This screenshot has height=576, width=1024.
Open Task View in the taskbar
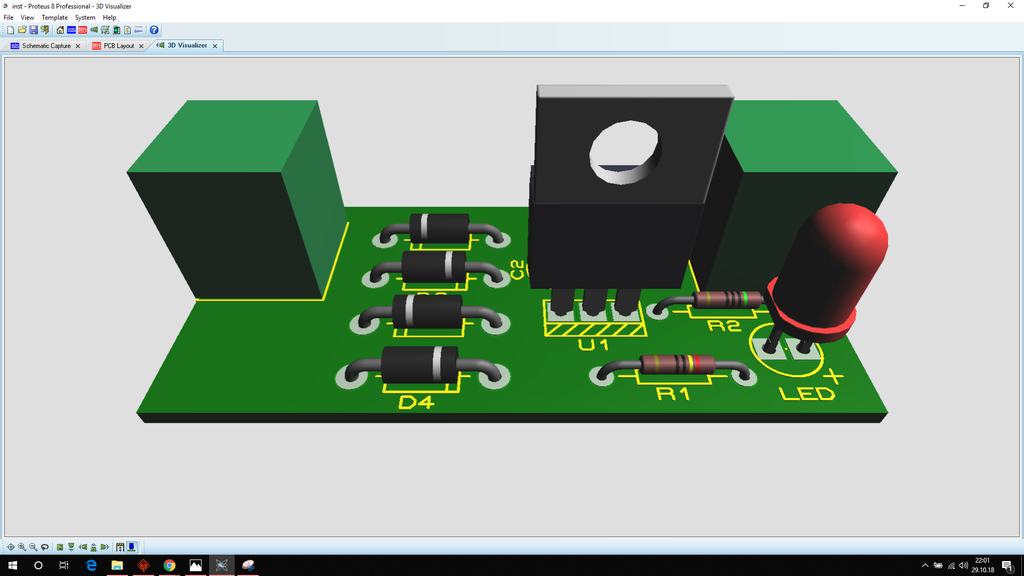click(63, 565)
